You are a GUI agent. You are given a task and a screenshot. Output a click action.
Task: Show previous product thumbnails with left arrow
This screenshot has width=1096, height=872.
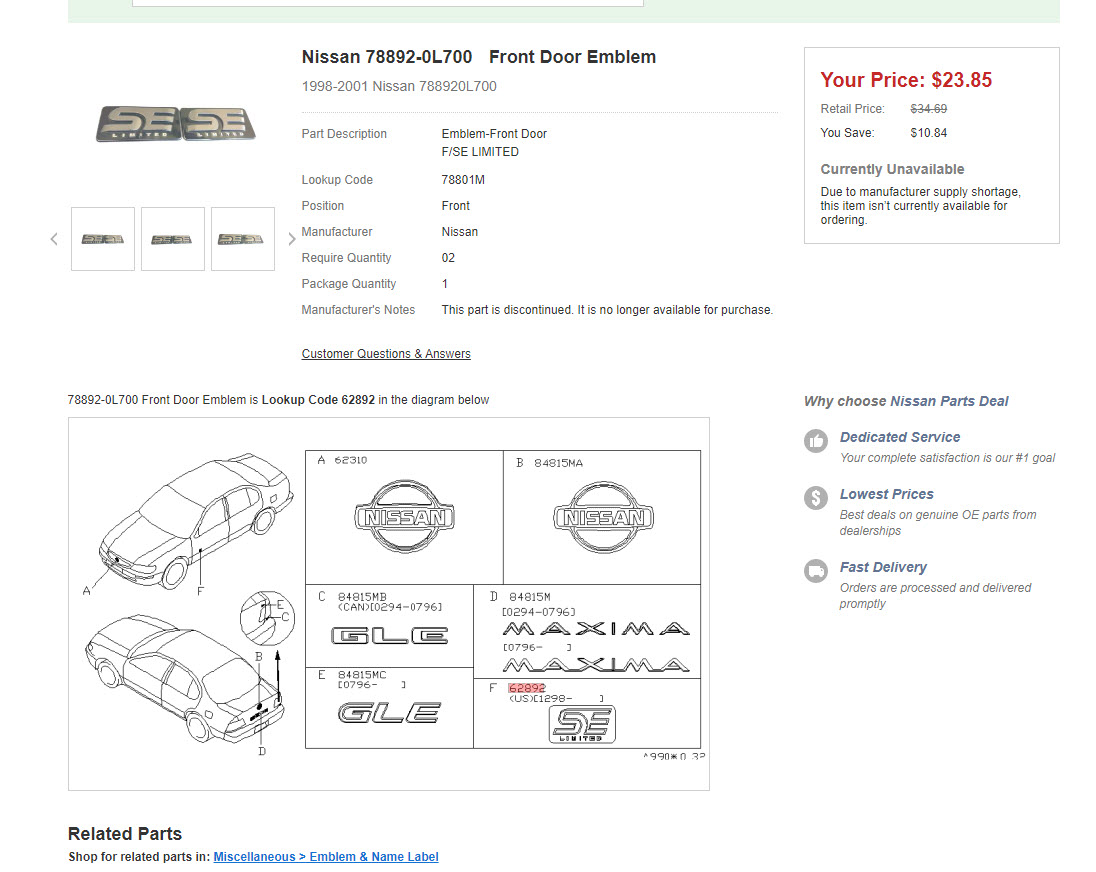[54, 239]
